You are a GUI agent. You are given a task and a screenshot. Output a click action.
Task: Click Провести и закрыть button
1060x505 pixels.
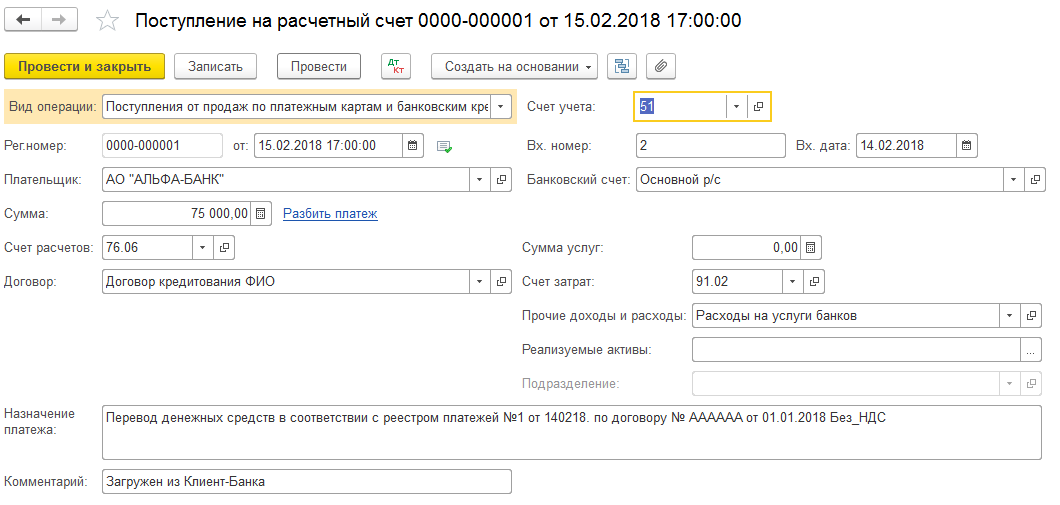84,66
